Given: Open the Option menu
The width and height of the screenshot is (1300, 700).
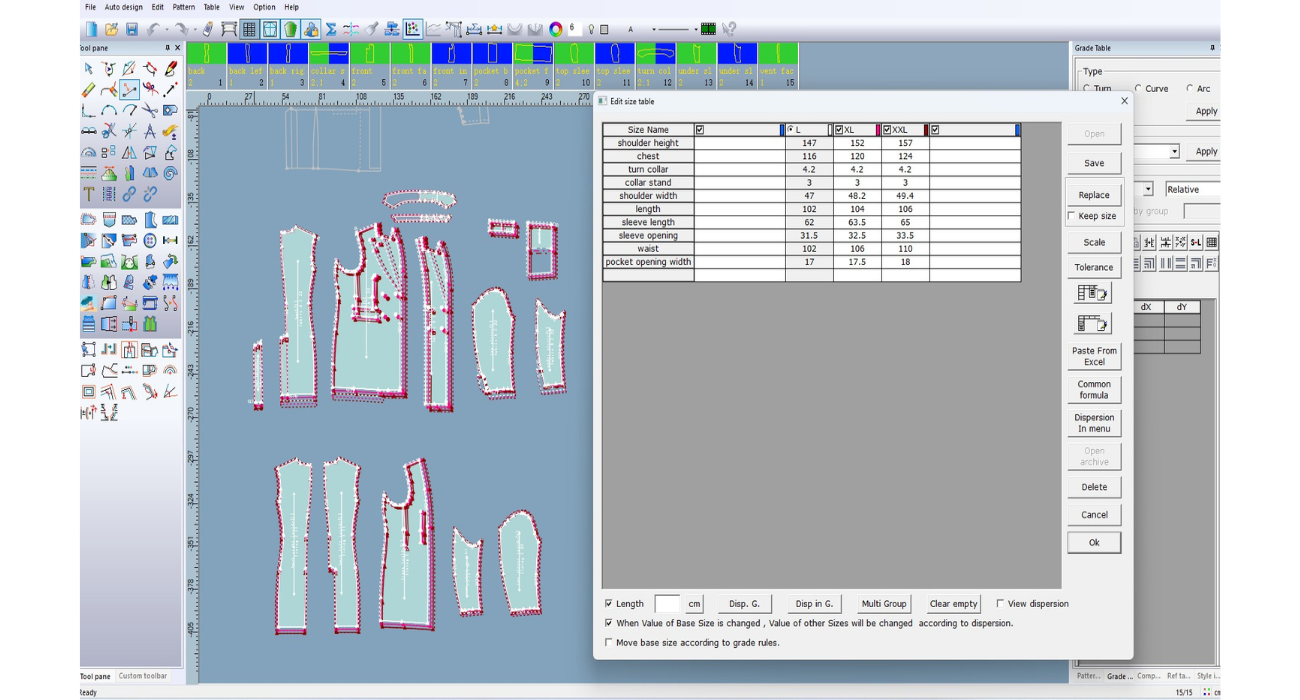Looking at the screenshot, I should [264, 7].
